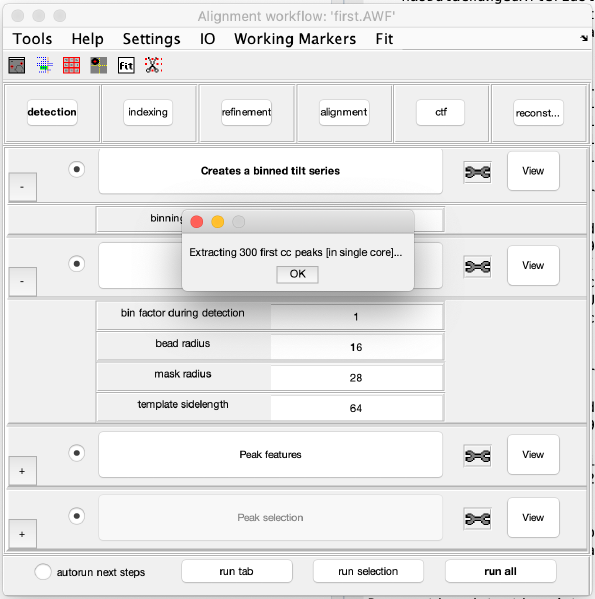Open the Working Markers menu

coord(295,39)
